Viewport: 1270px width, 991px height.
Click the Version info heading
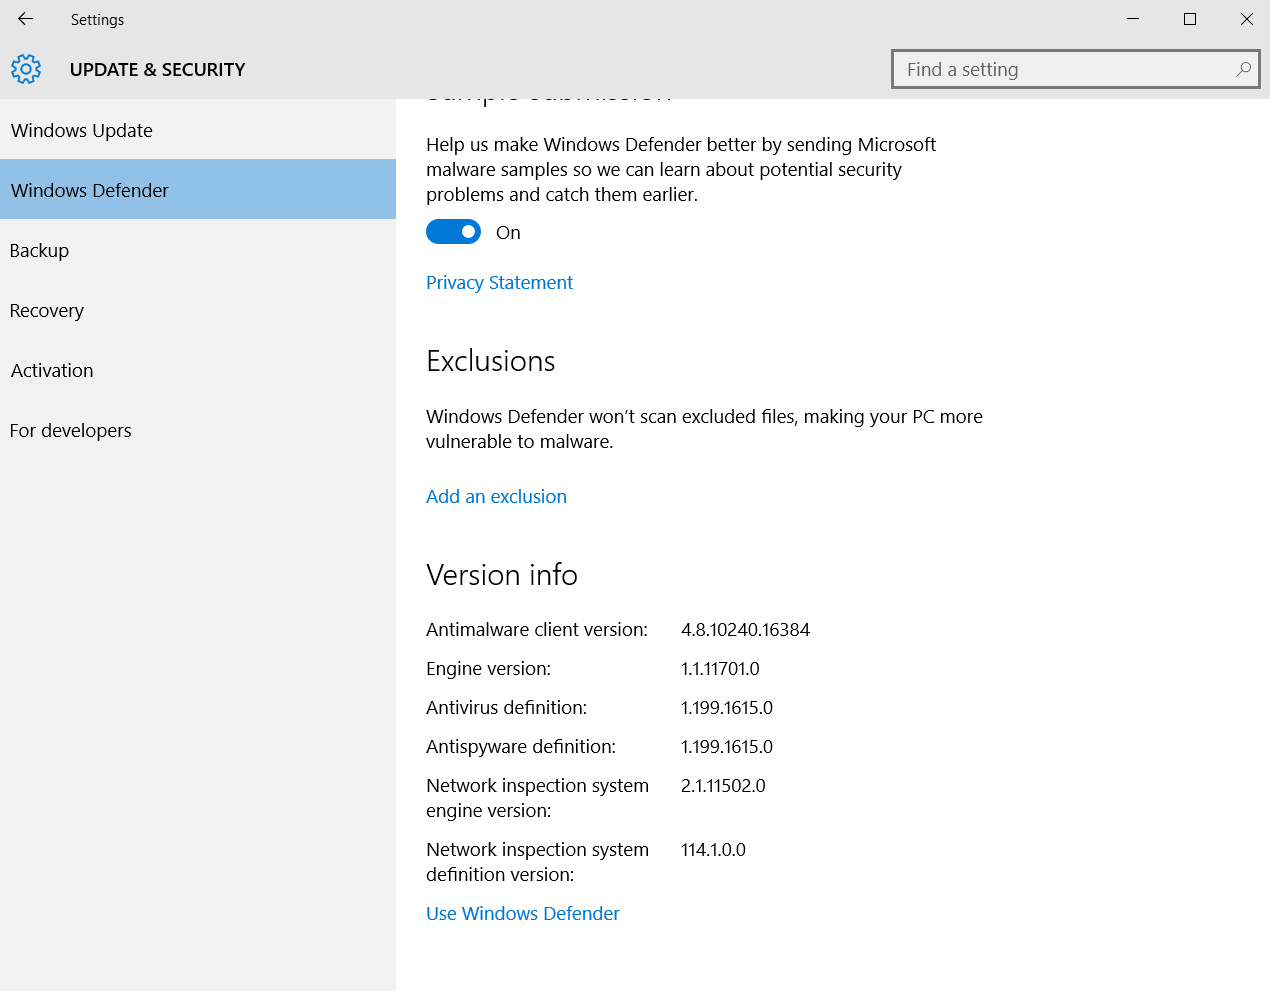[x=502, y=575]
